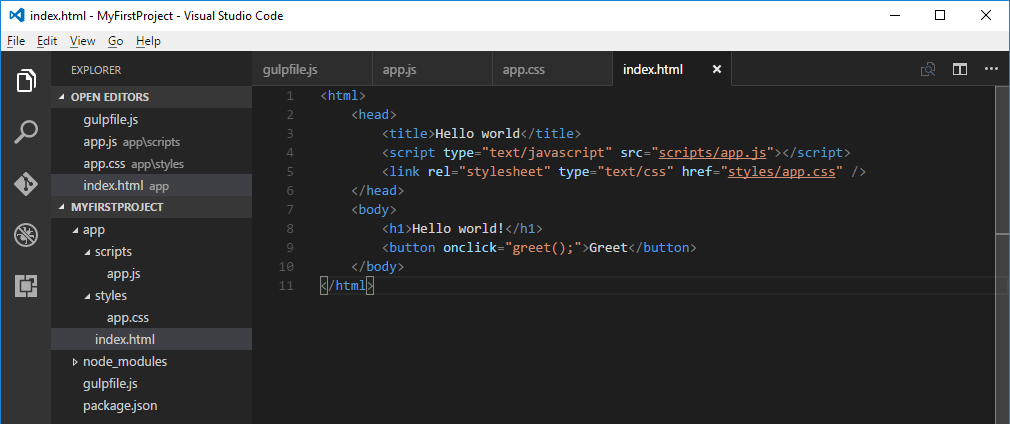The image size is (1010, 424).
Task: Close the Visual Studio Code window
Action: click(986, 15)
